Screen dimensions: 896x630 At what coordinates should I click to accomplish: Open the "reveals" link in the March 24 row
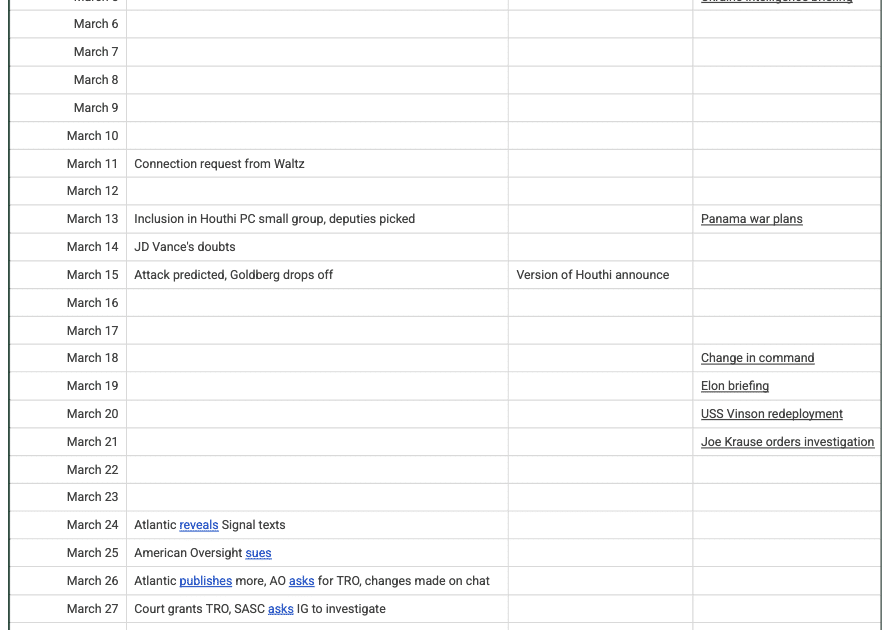tap(199, 525)
